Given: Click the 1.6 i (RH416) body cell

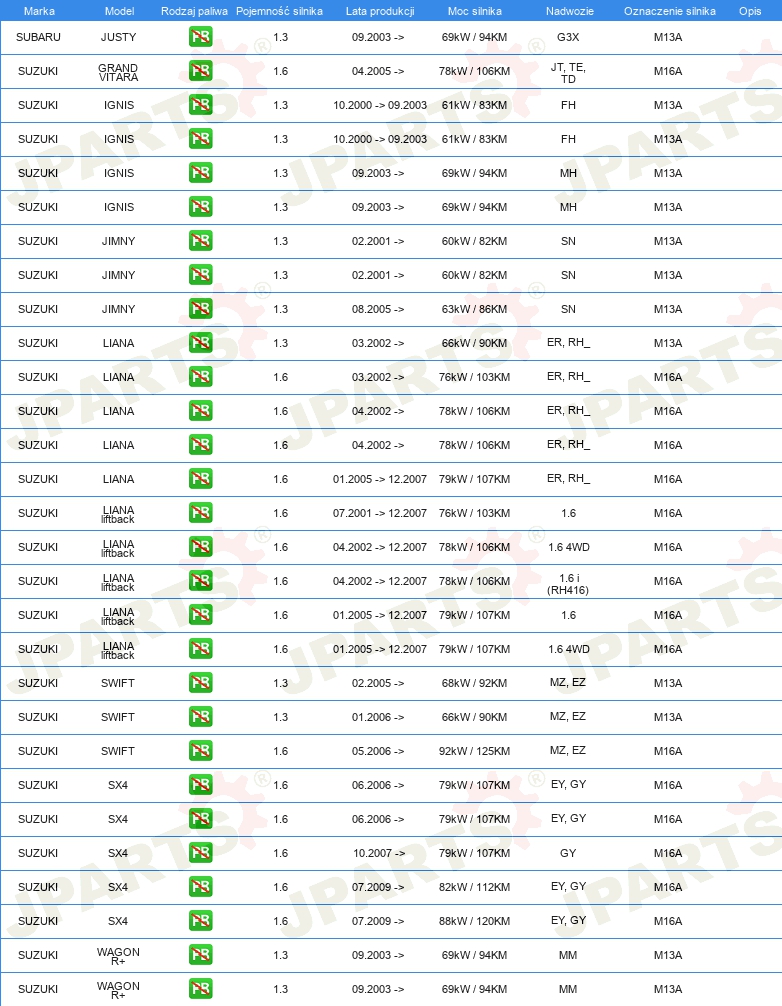Looking at the screenshot, I should click(568, 584).
